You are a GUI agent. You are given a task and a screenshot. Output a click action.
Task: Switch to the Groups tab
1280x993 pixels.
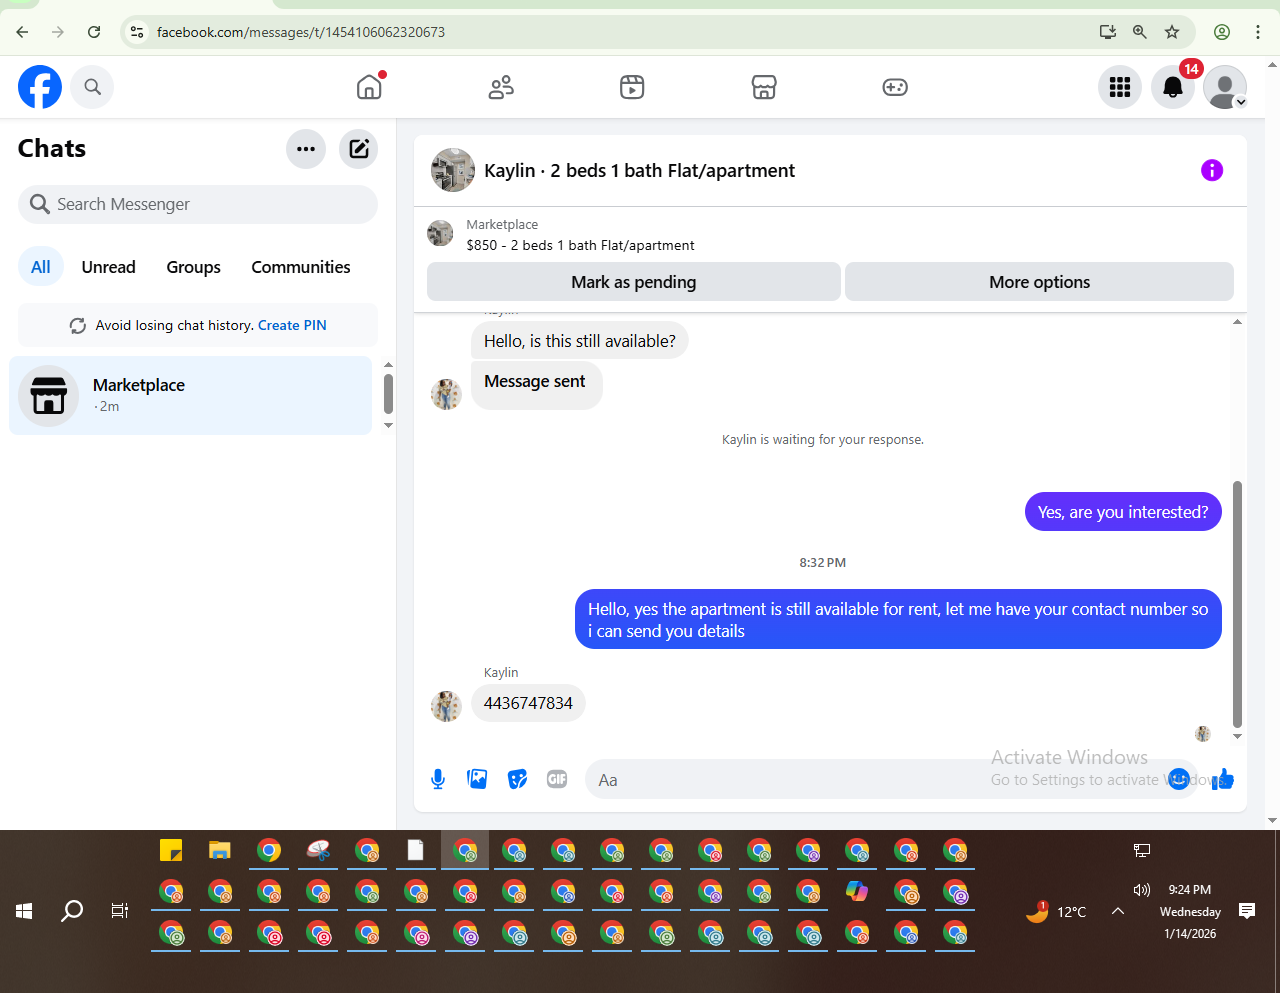[193, 267]
